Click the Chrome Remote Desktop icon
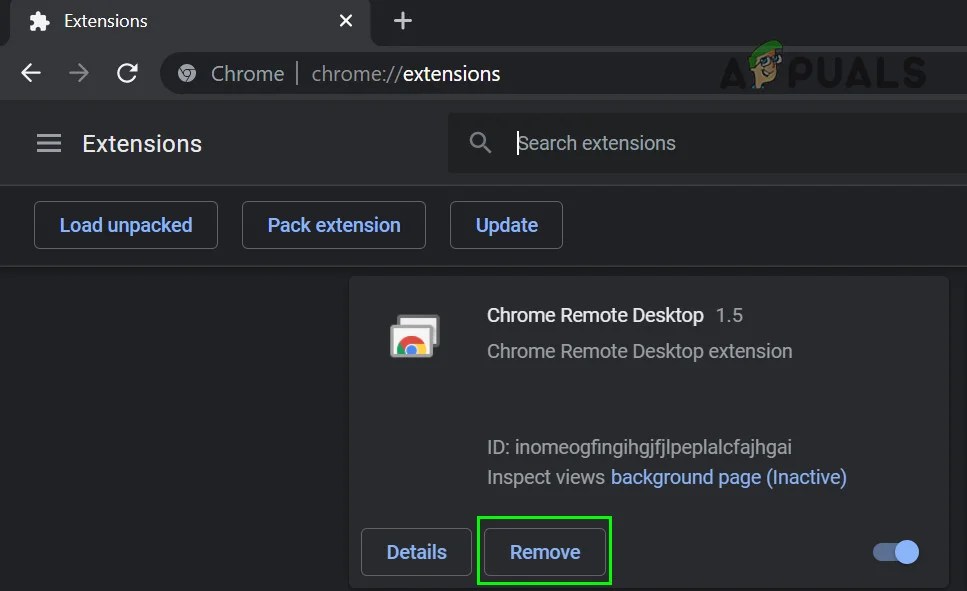 tap(414, 336)
